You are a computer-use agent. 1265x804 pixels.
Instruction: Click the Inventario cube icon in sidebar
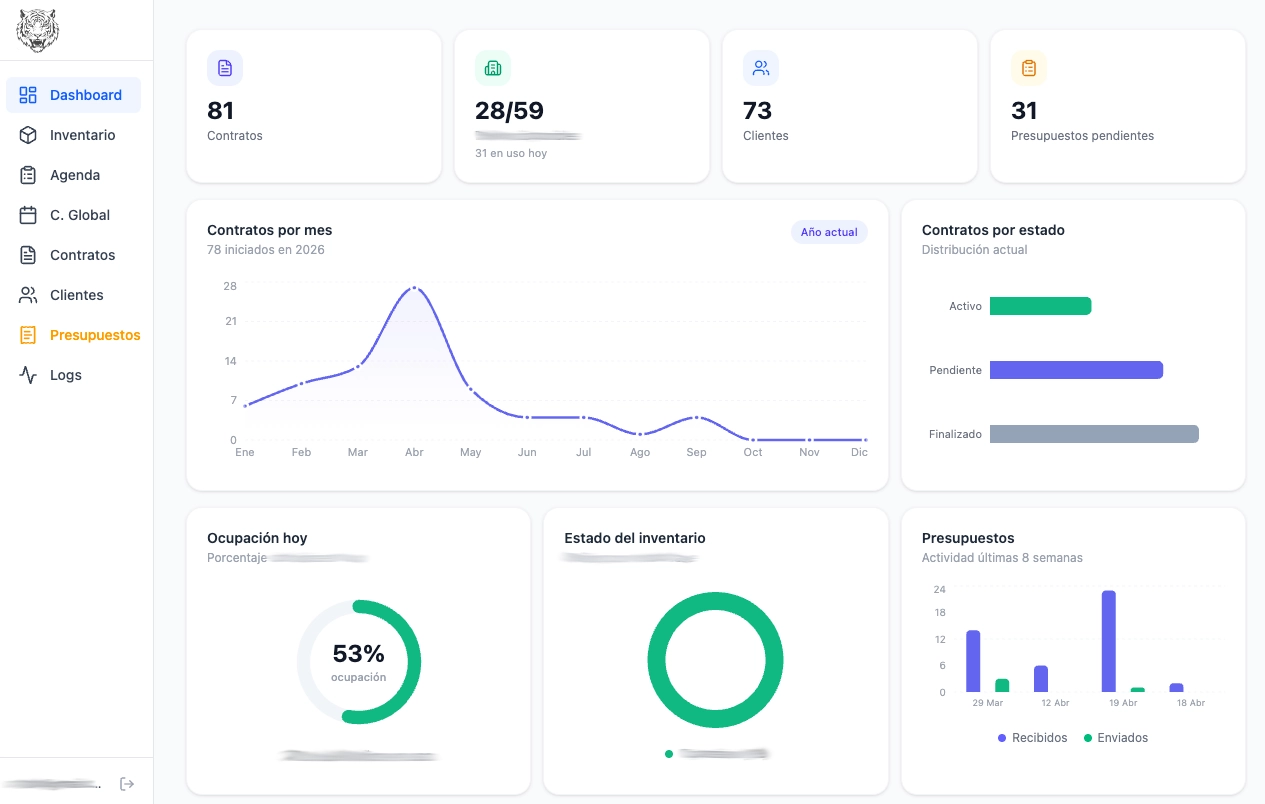(x=28, y=135)
